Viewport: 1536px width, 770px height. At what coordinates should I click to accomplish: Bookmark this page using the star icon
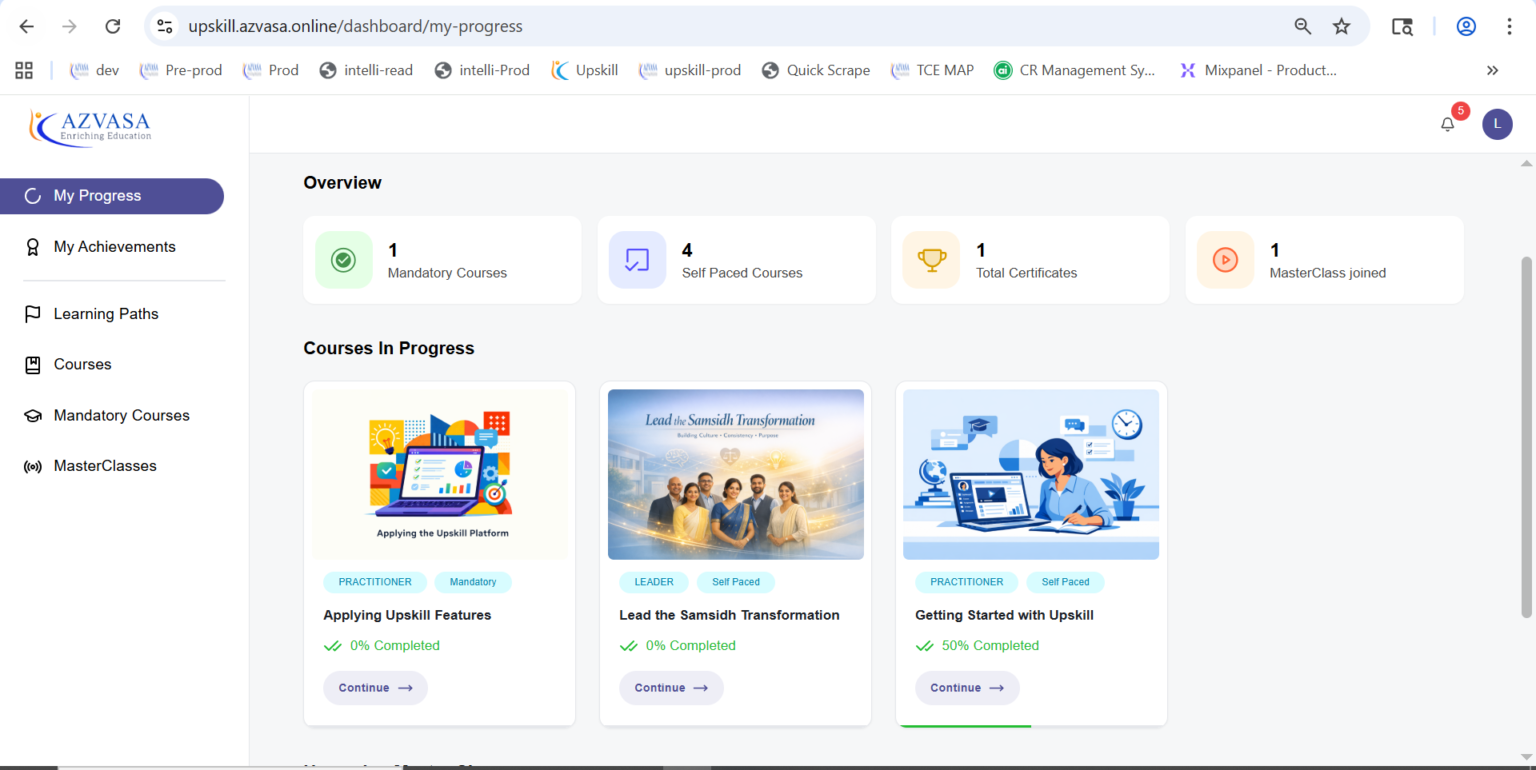[1342, 26]
